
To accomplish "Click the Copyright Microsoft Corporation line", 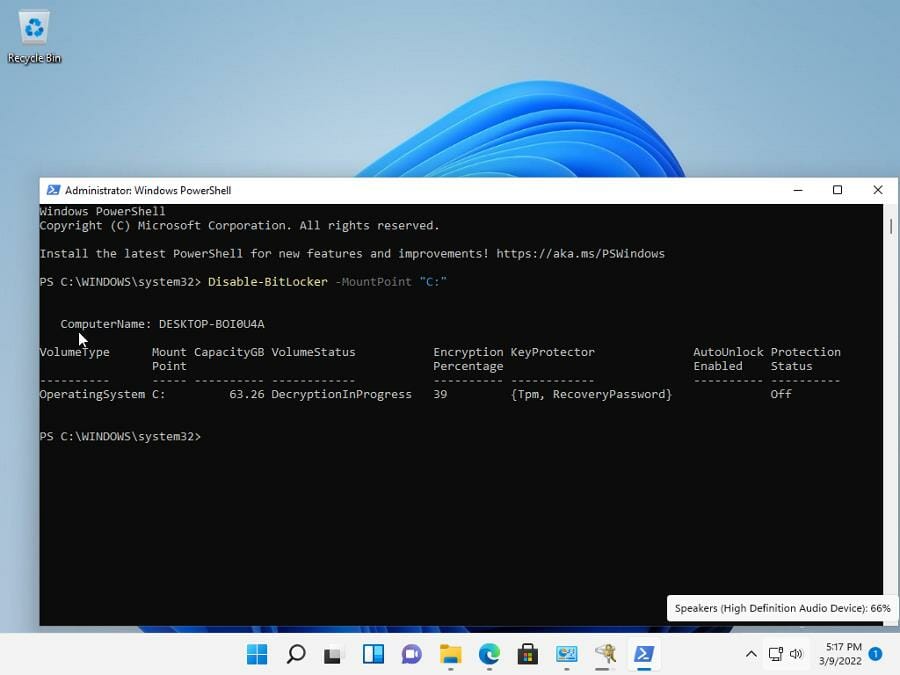I will click(239, 226).
